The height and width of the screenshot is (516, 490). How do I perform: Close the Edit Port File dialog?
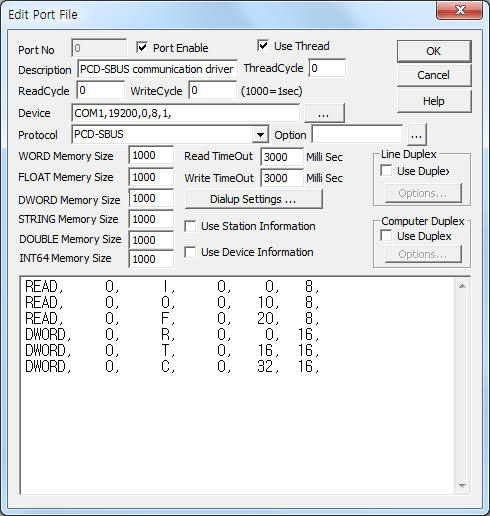pyautogui.click(x=460, y=10)
